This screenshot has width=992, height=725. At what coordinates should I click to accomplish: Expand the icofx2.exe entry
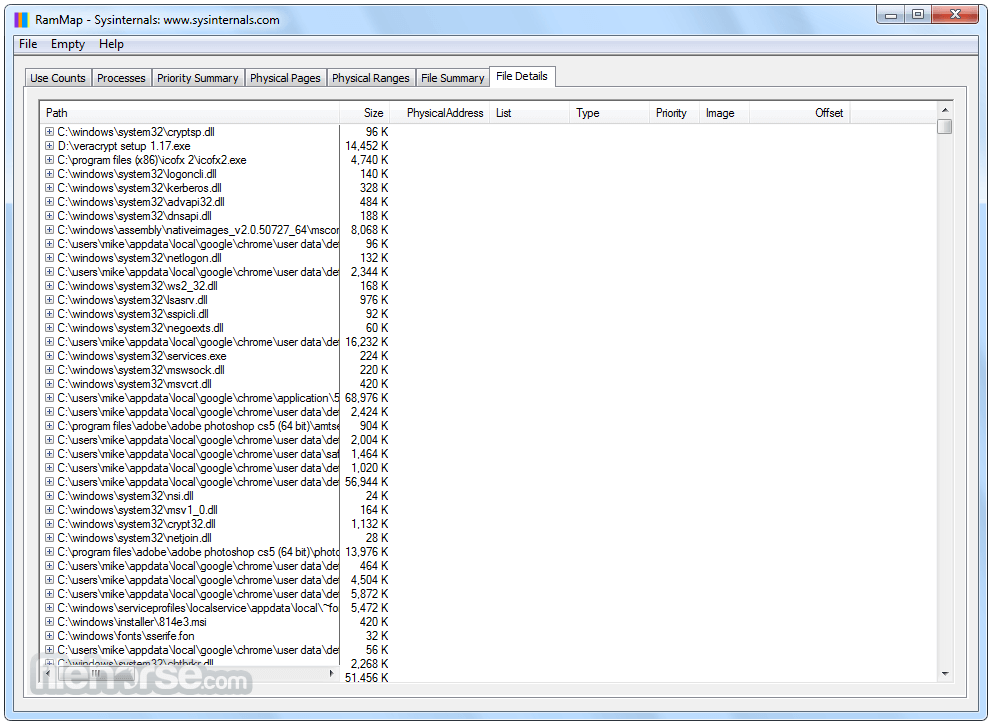click(x=49, y=159)
